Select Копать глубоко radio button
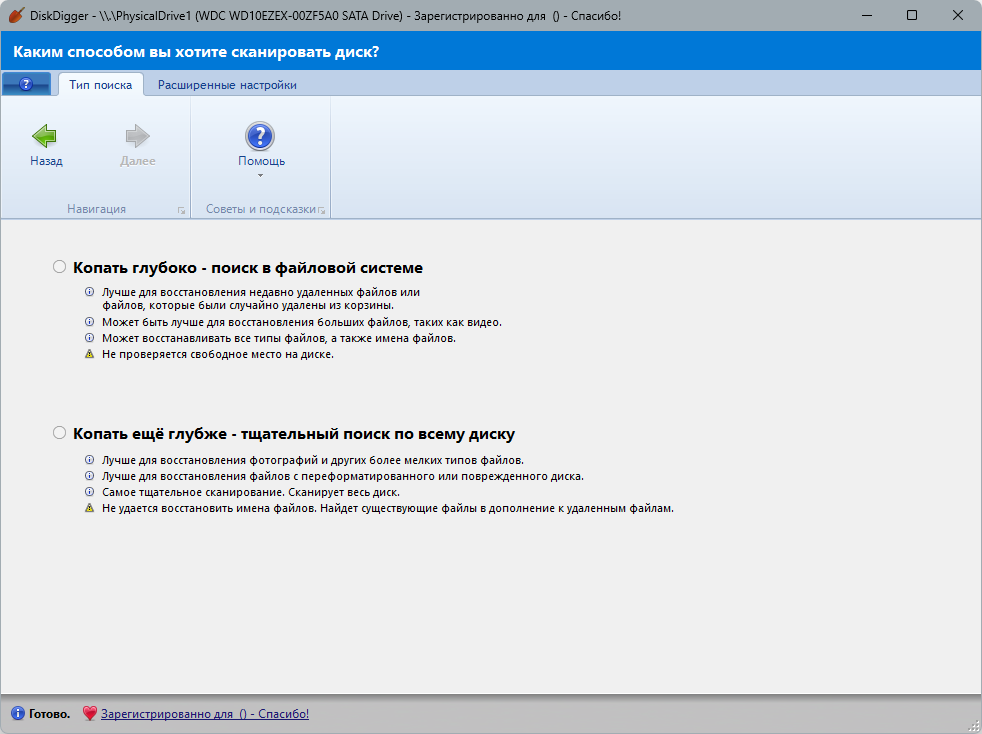Image resolution: width=982 pixels, height=734 pixels. tap(59, 267)
